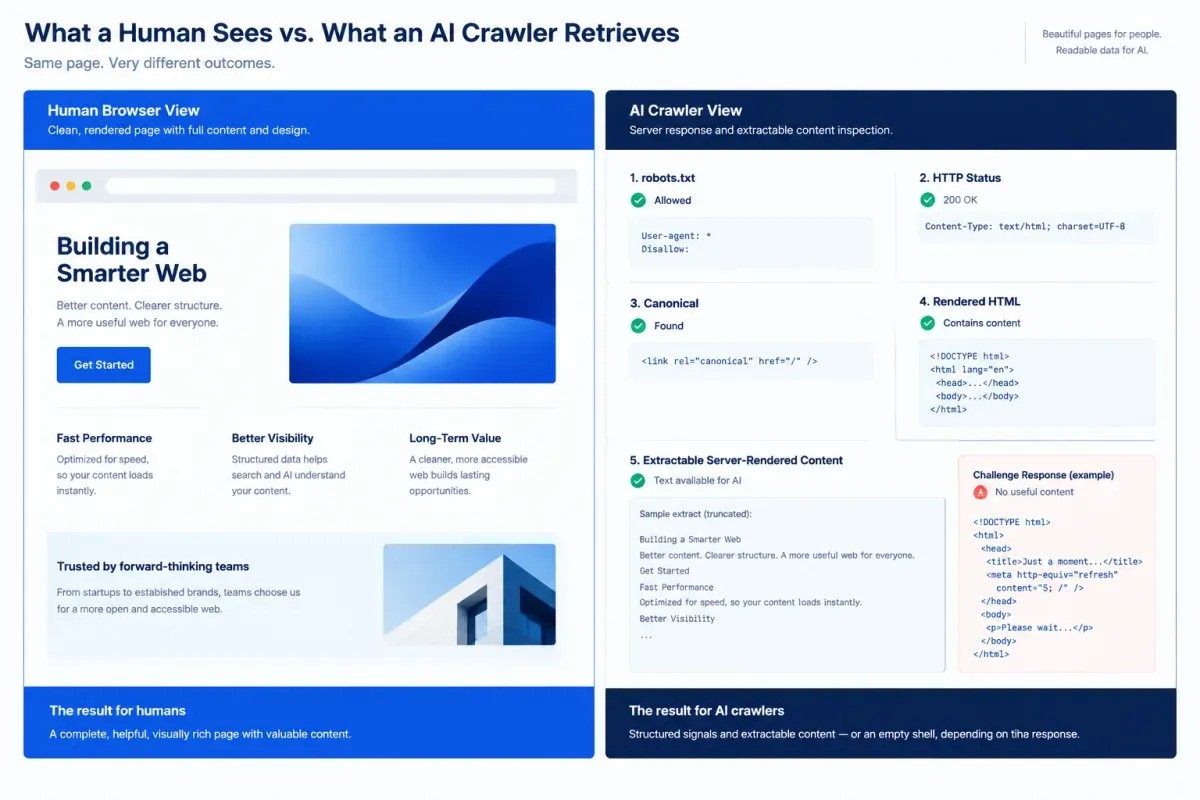This screenshot has width=1200, height=800.
Task: Click the Get Started button
Action: pyautogui.click(x=103, y=365)
